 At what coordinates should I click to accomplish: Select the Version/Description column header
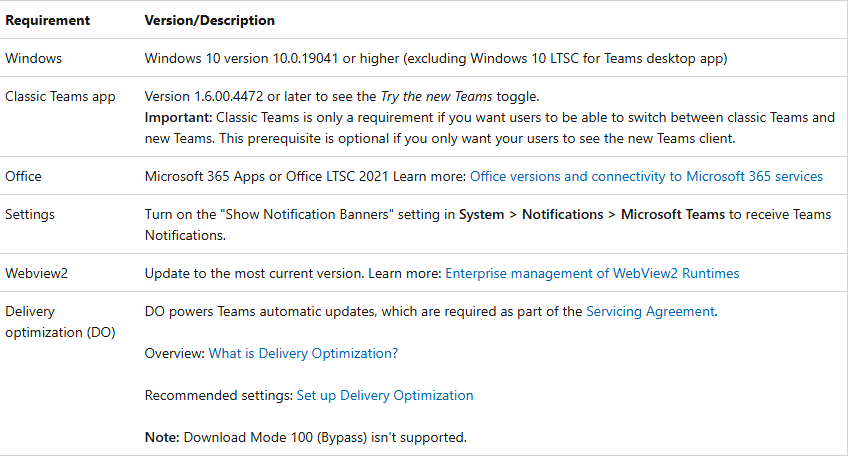pyautogui.click(x=209, y=21)
